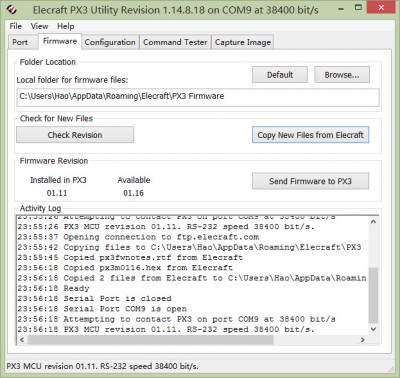Viewport: 400px width, 378px height.
Task: Click the horizontal scrollbar thumb in log
Action: (x=150, y=339)
